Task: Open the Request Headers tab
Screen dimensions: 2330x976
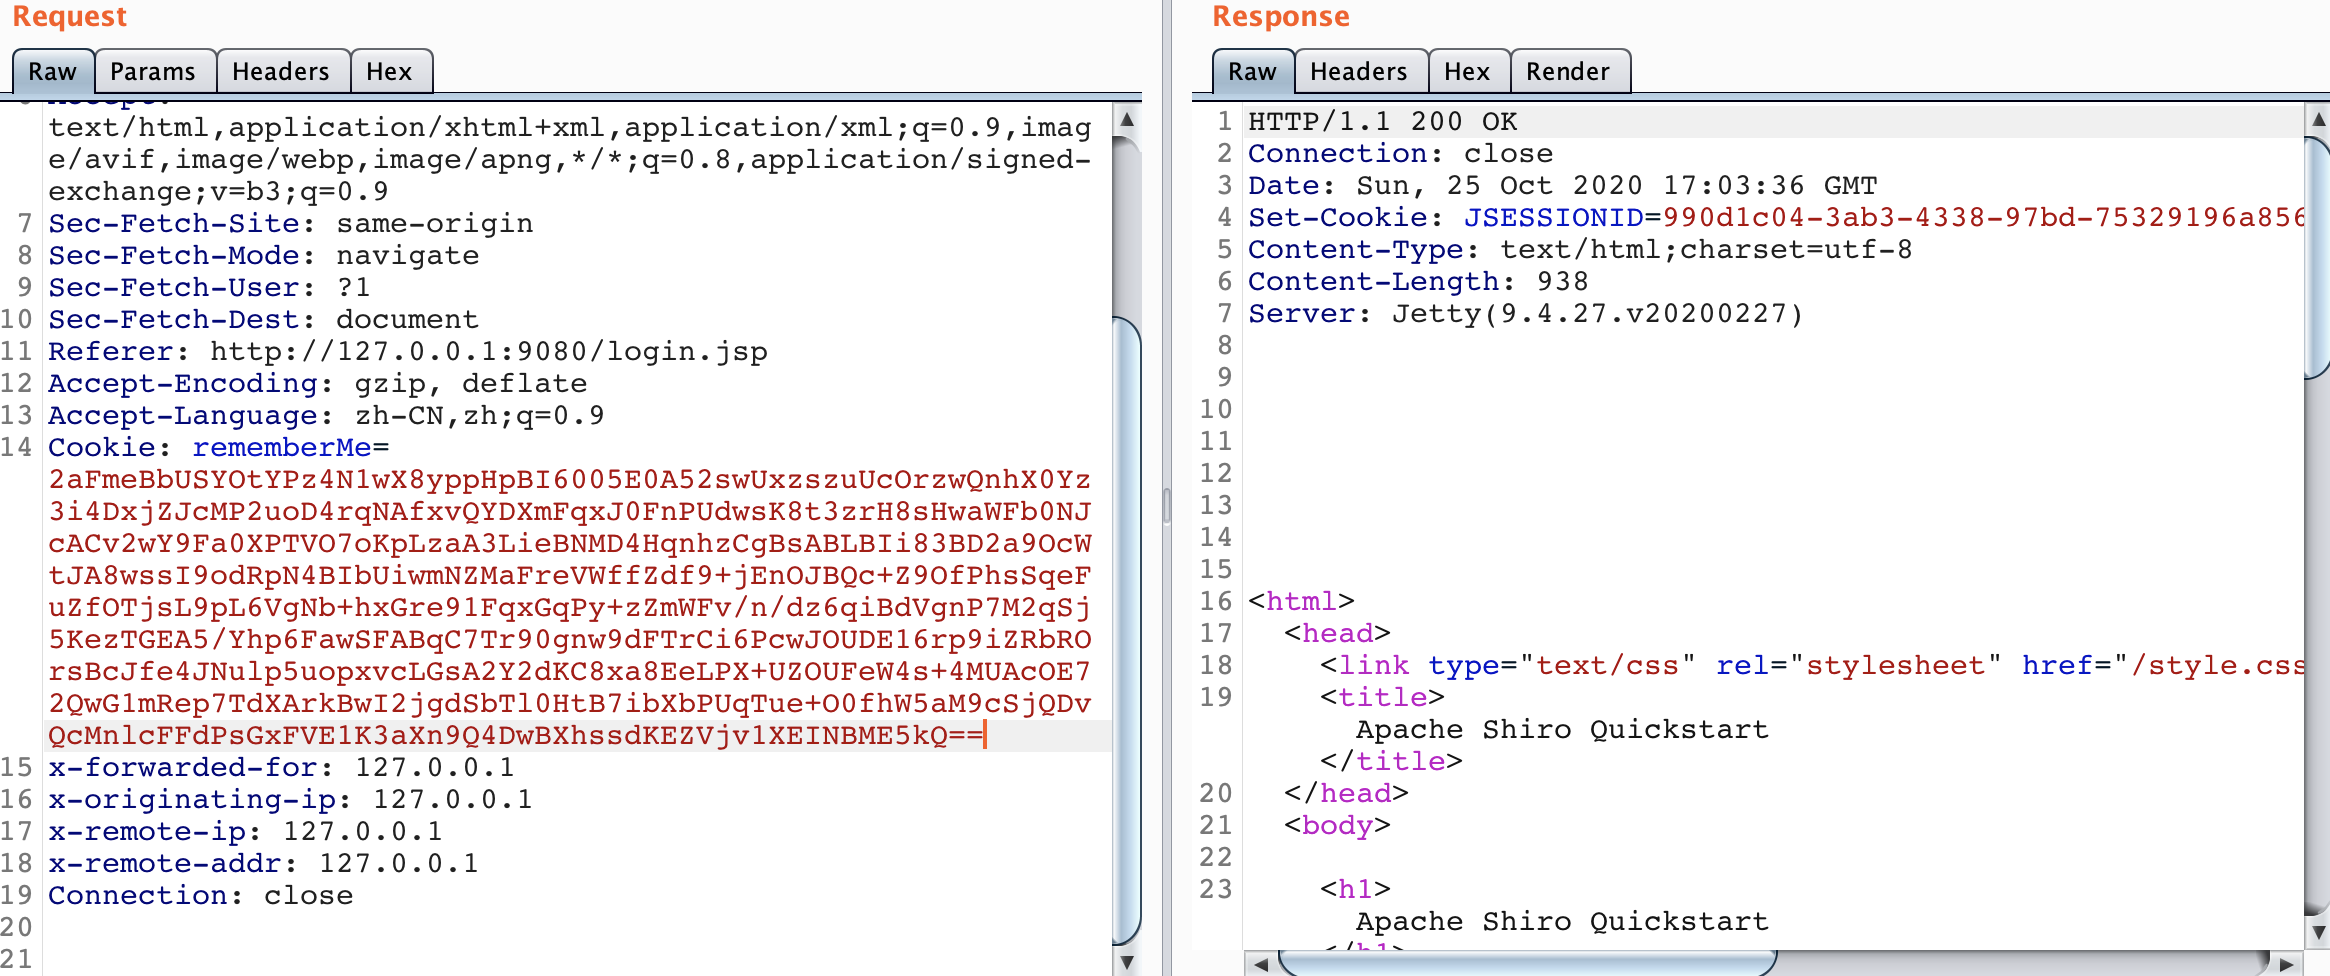Action: point(280,72)
